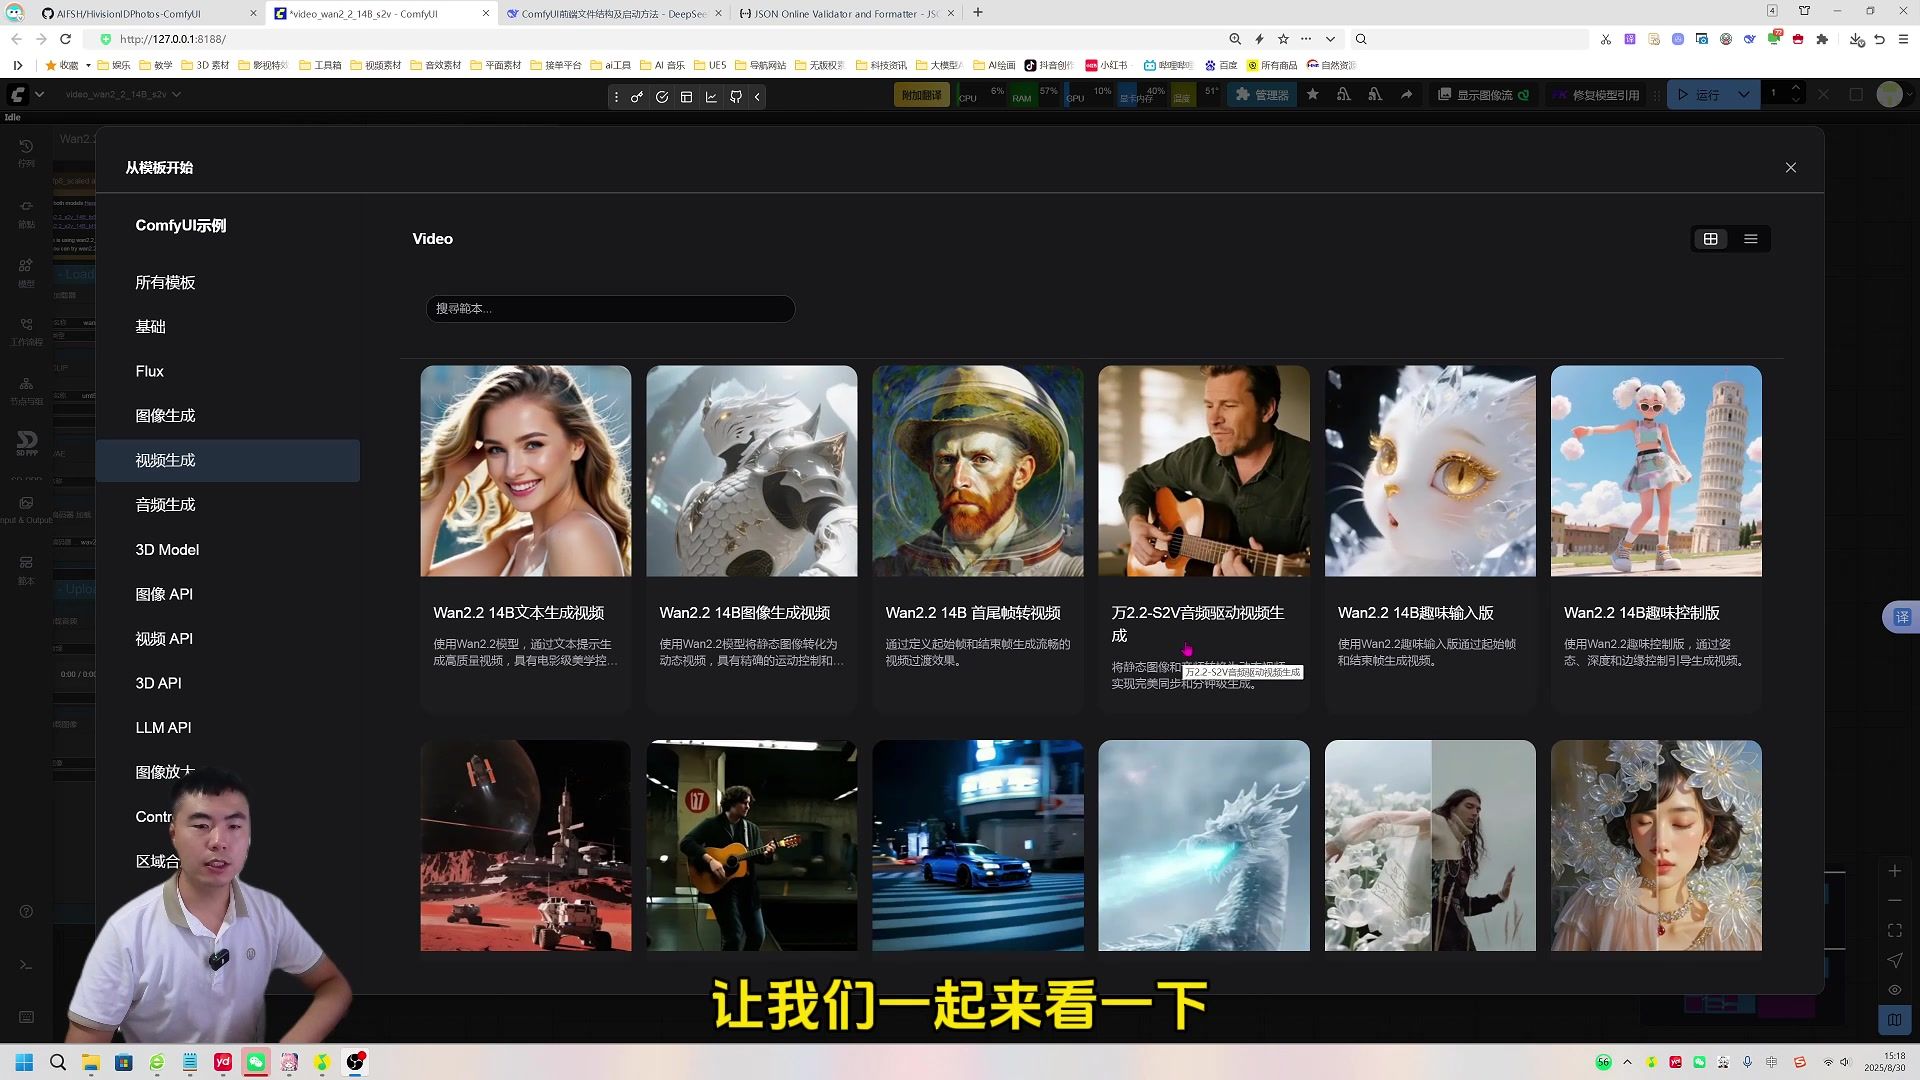Image resolution: width=1920 pixels, height=1080 pixels.
Task: Click the key icon in the floating toolbar
Action: point(637,97)
